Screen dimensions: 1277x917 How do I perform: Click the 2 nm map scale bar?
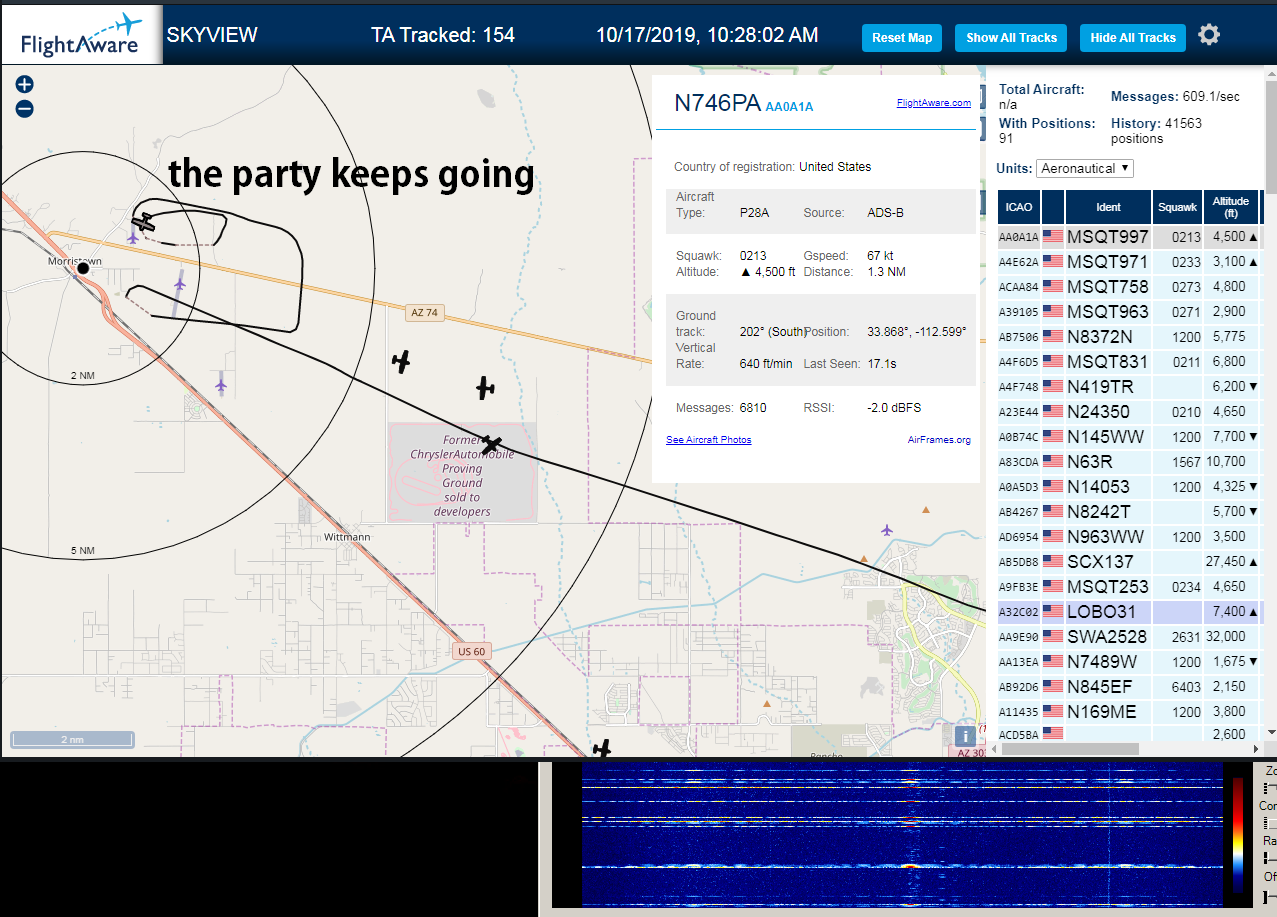[72, 740]
